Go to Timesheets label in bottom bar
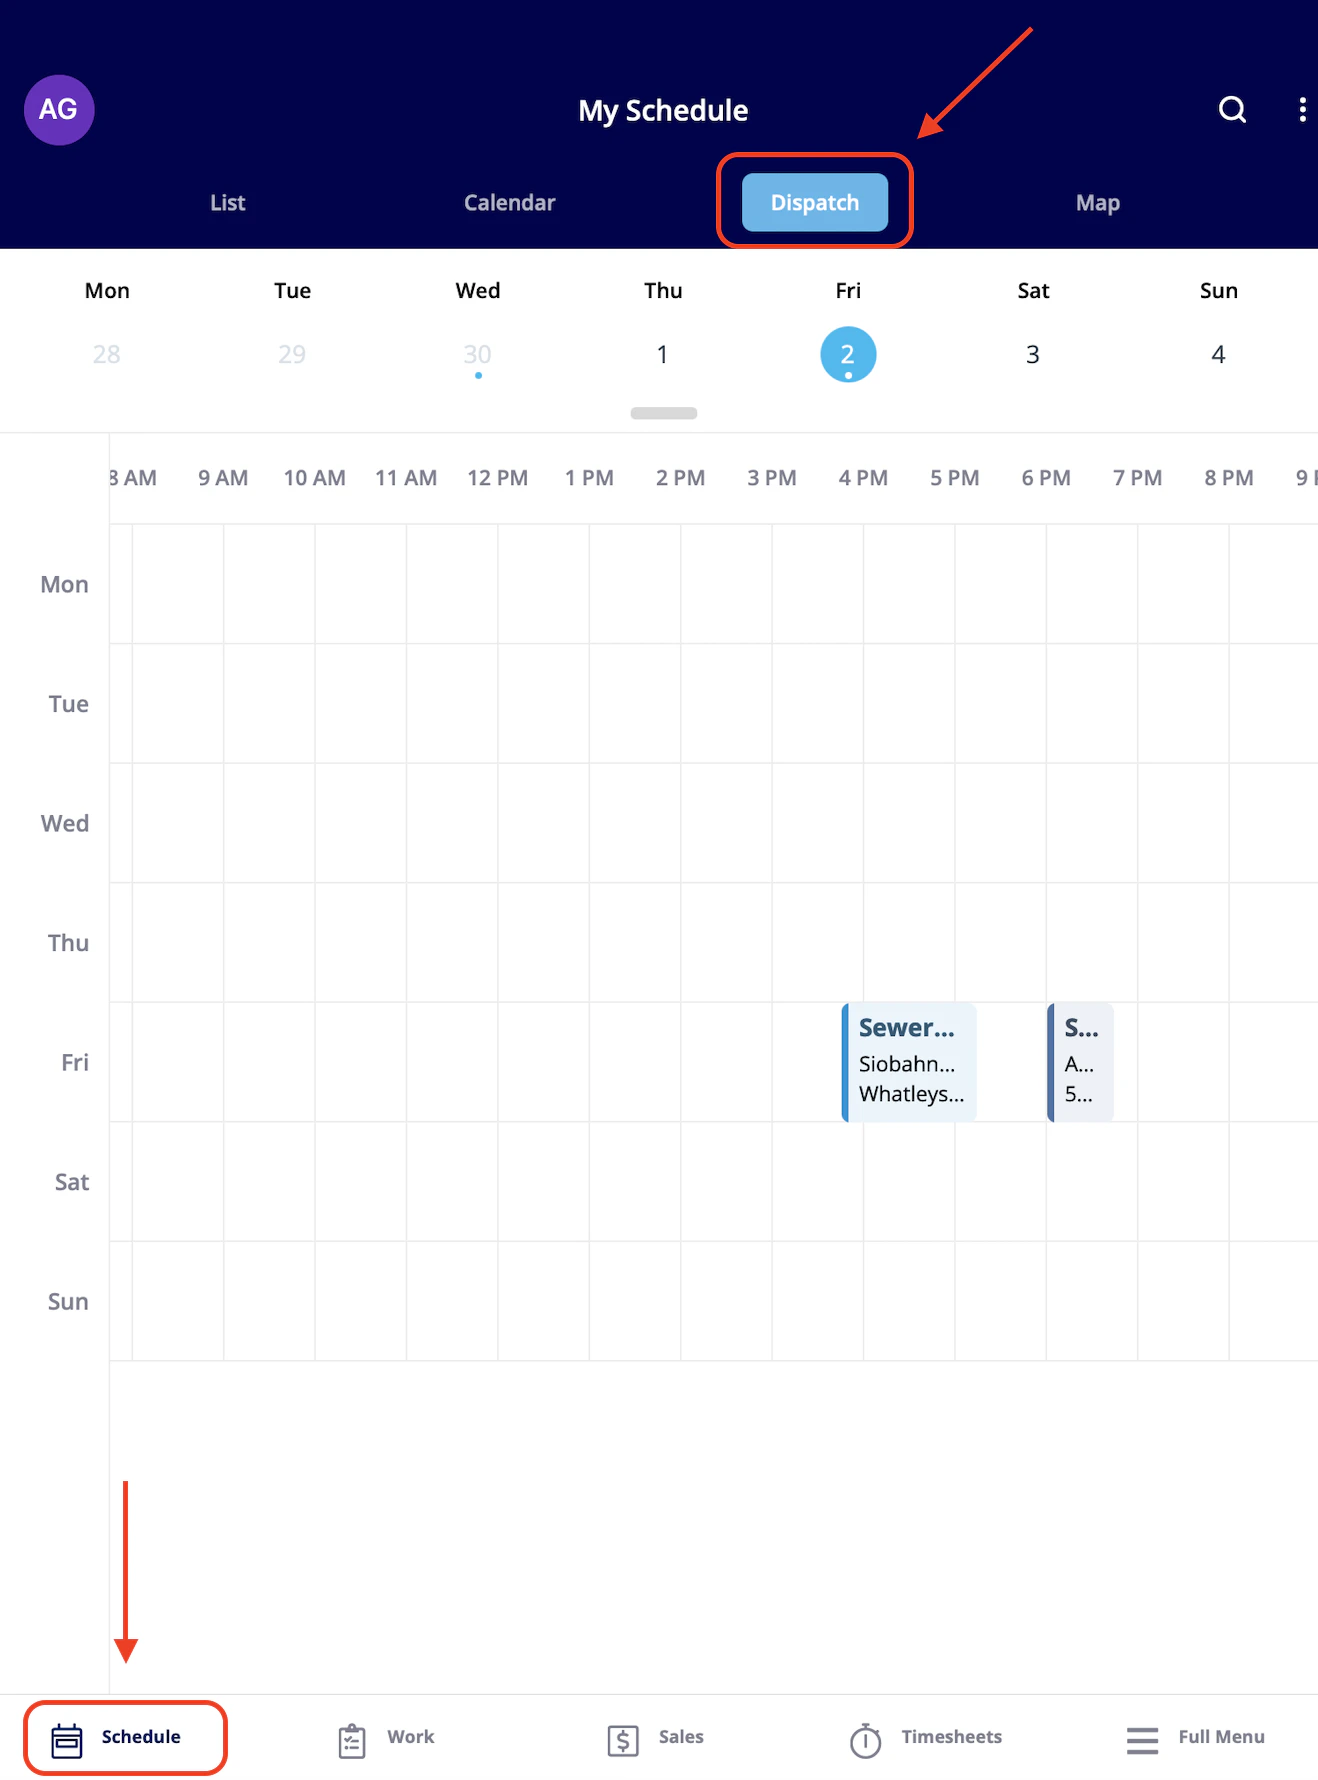Screen dimensions: 1318x1780 pos(952,1737)
